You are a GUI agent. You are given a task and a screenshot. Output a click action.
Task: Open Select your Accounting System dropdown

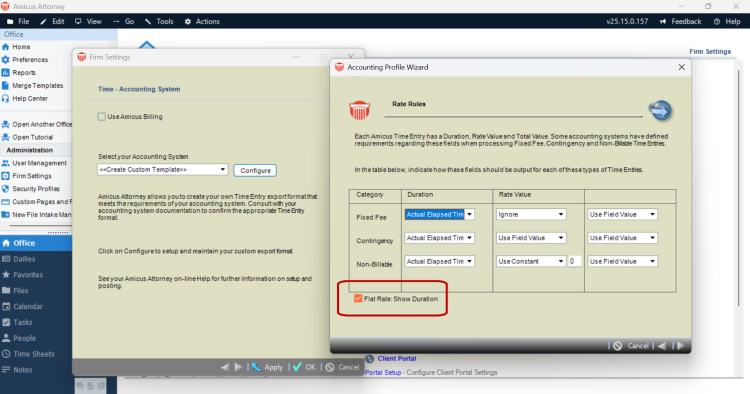(162, 169)
